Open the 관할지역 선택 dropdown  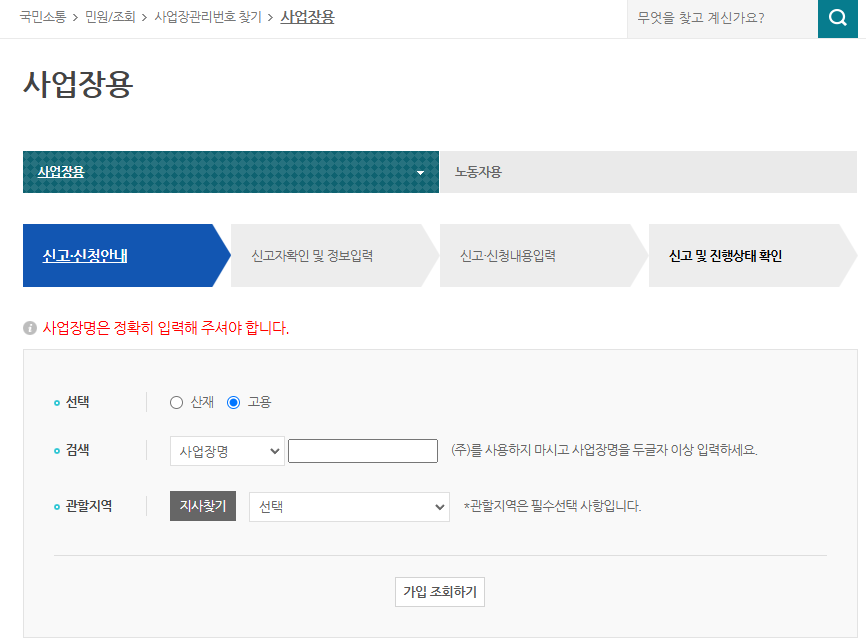pos(349,507)
